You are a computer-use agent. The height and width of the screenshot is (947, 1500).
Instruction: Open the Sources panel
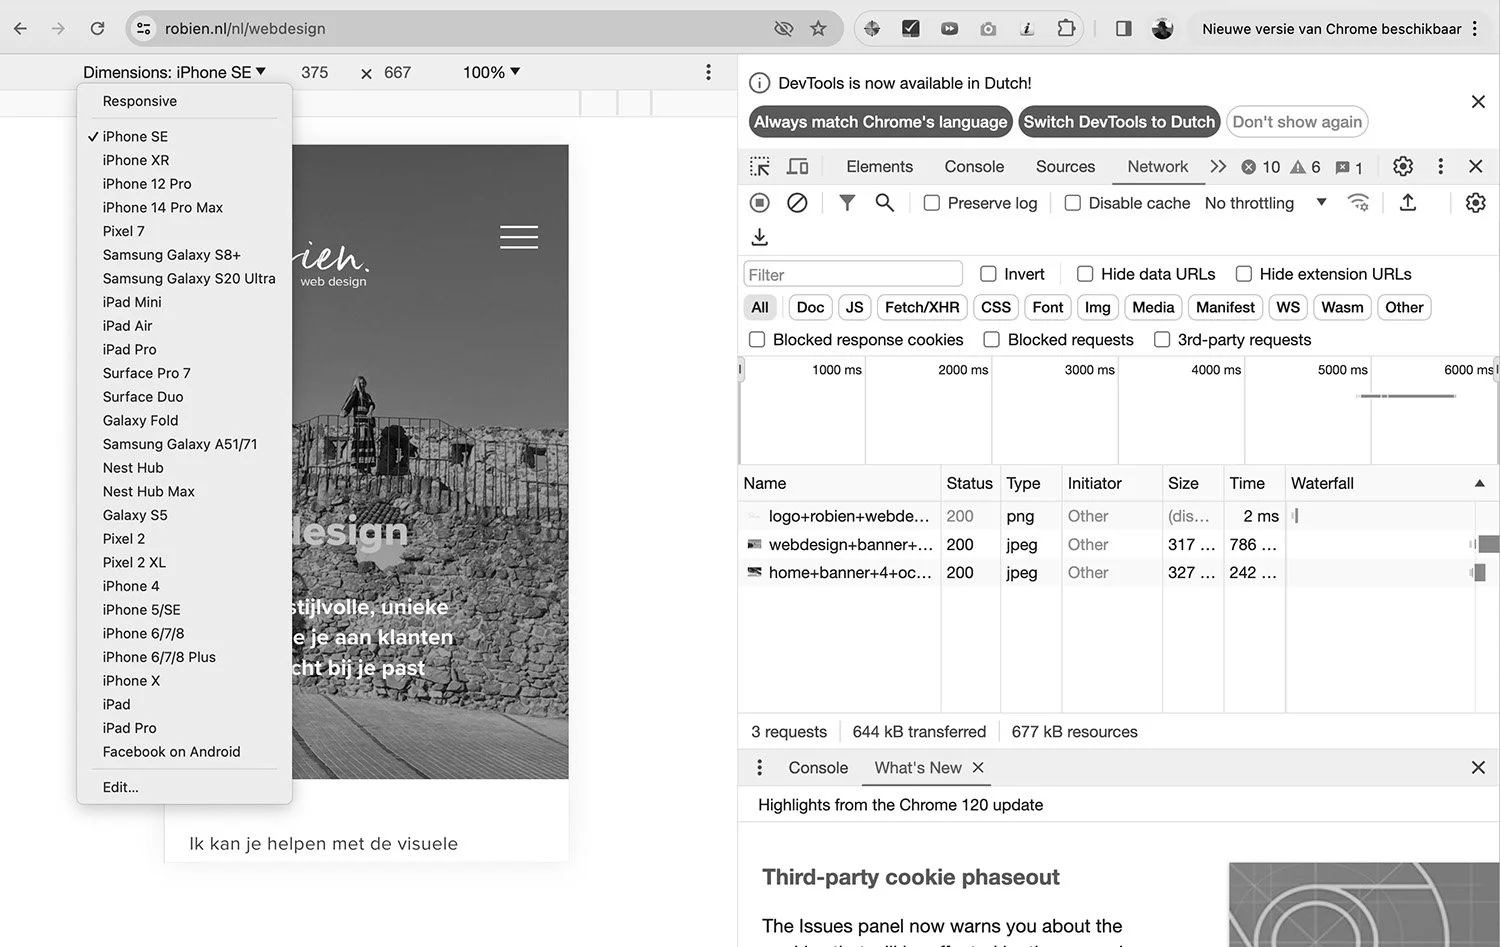tap(1064, 166)
